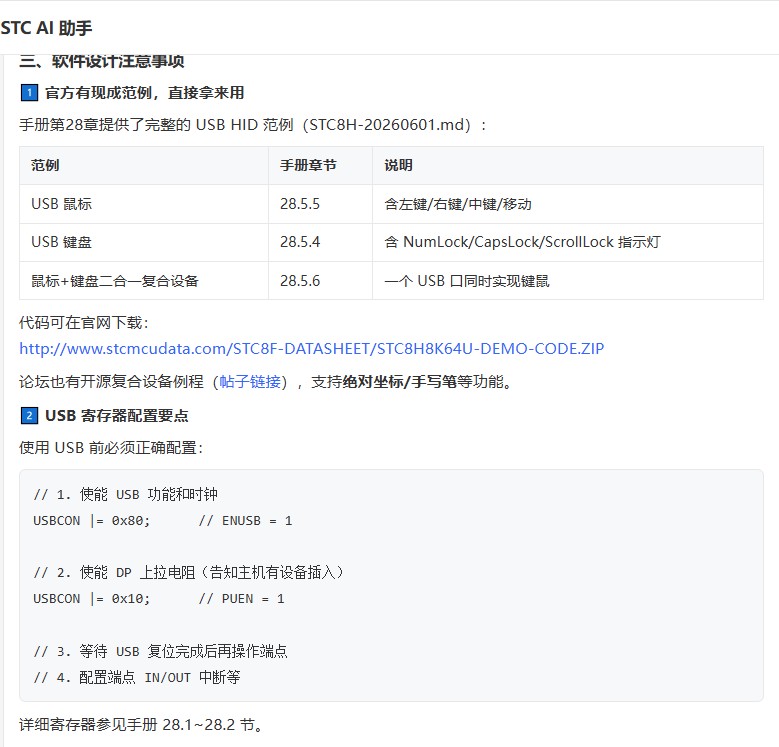The image size is (779, 747).
Task: Click the code comment PUEN = 1
Action: [241, 598]
